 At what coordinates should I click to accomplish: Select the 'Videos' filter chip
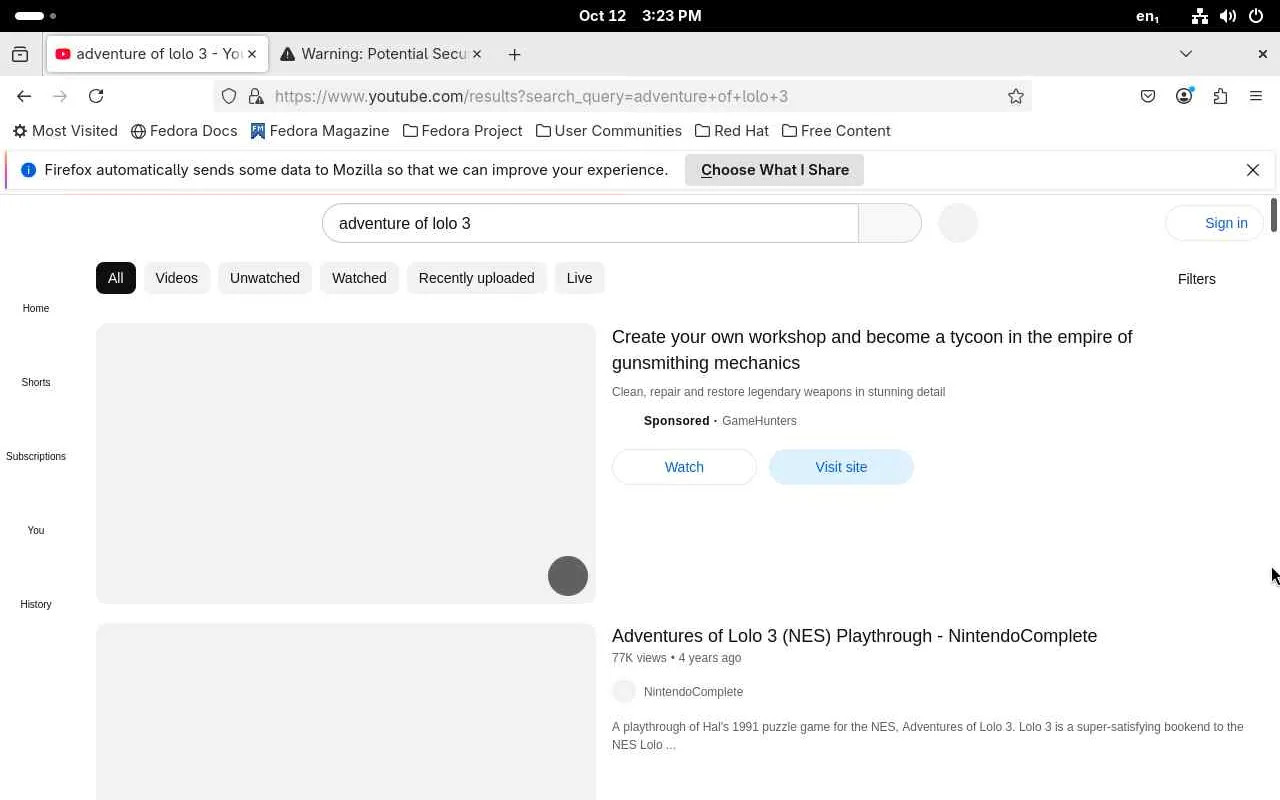pos(177,278)
